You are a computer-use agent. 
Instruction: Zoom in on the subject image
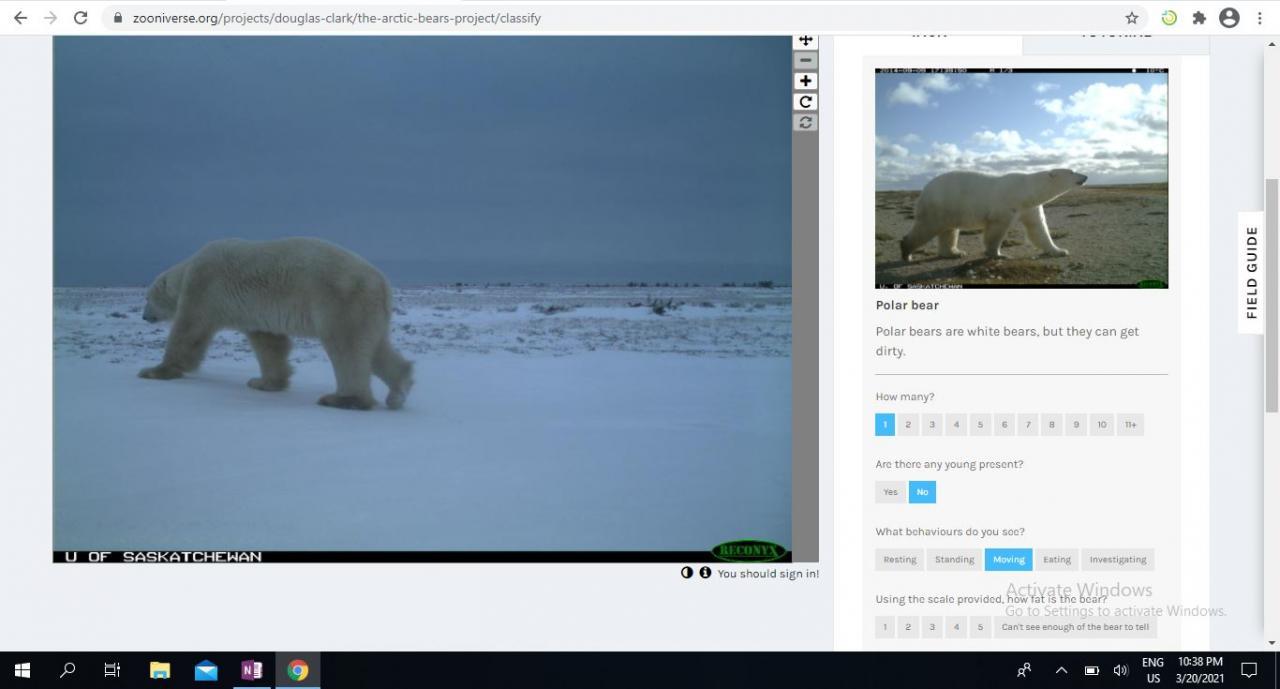click(x=805, y=81)
